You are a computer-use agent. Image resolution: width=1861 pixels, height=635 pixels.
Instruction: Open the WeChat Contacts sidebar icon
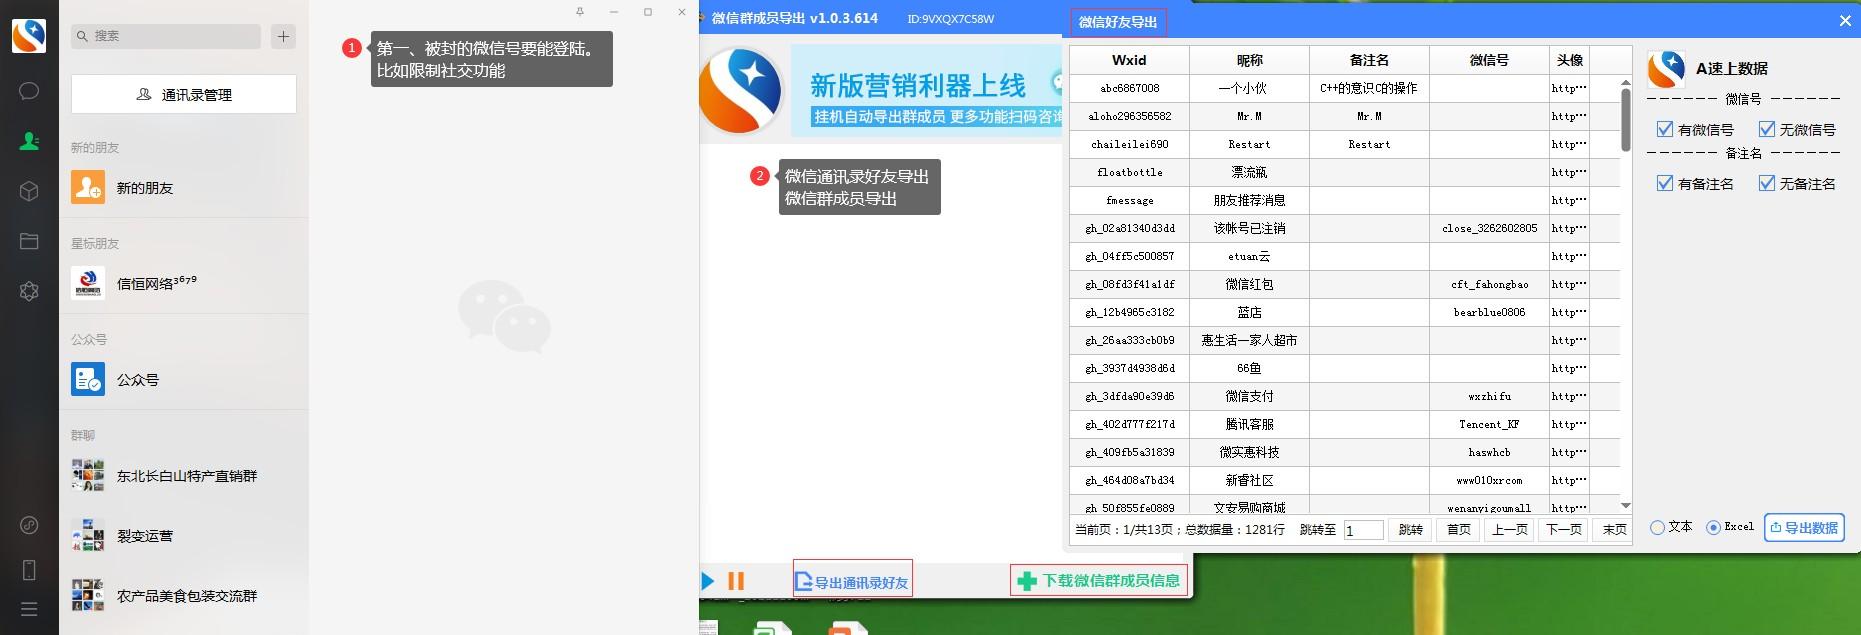click(29, 141)
